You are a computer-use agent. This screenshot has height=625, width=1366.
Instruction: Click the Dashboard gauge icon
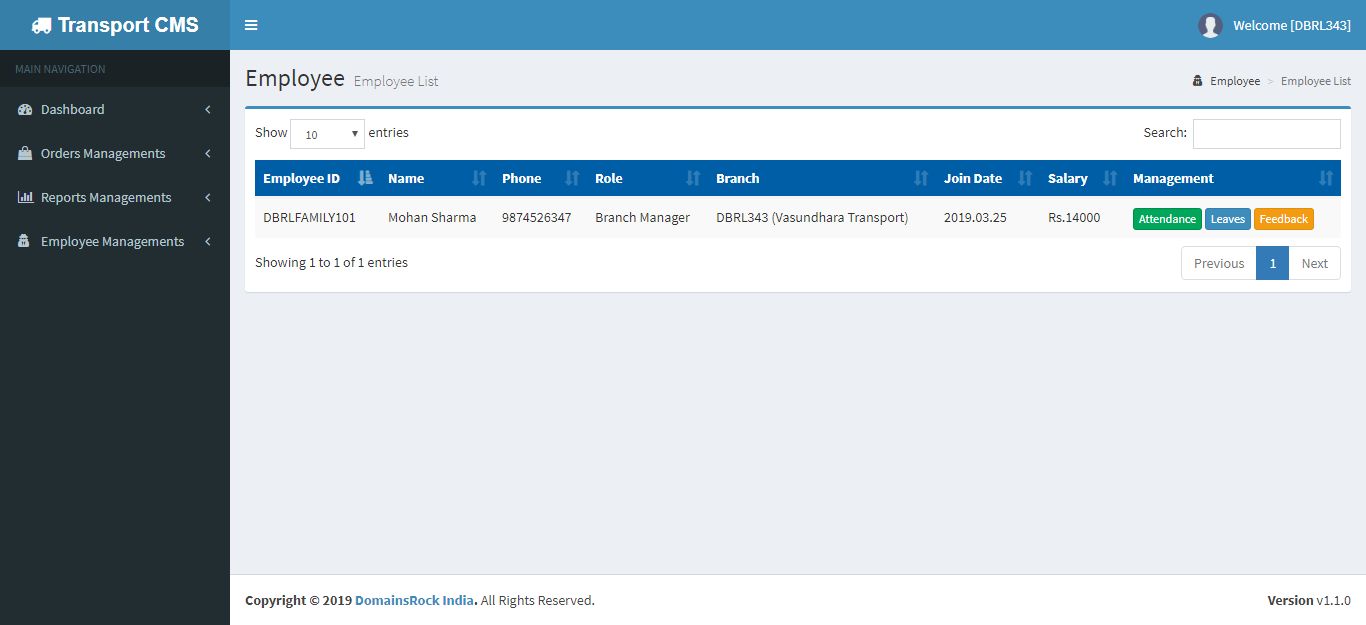(x=25, y=109)
